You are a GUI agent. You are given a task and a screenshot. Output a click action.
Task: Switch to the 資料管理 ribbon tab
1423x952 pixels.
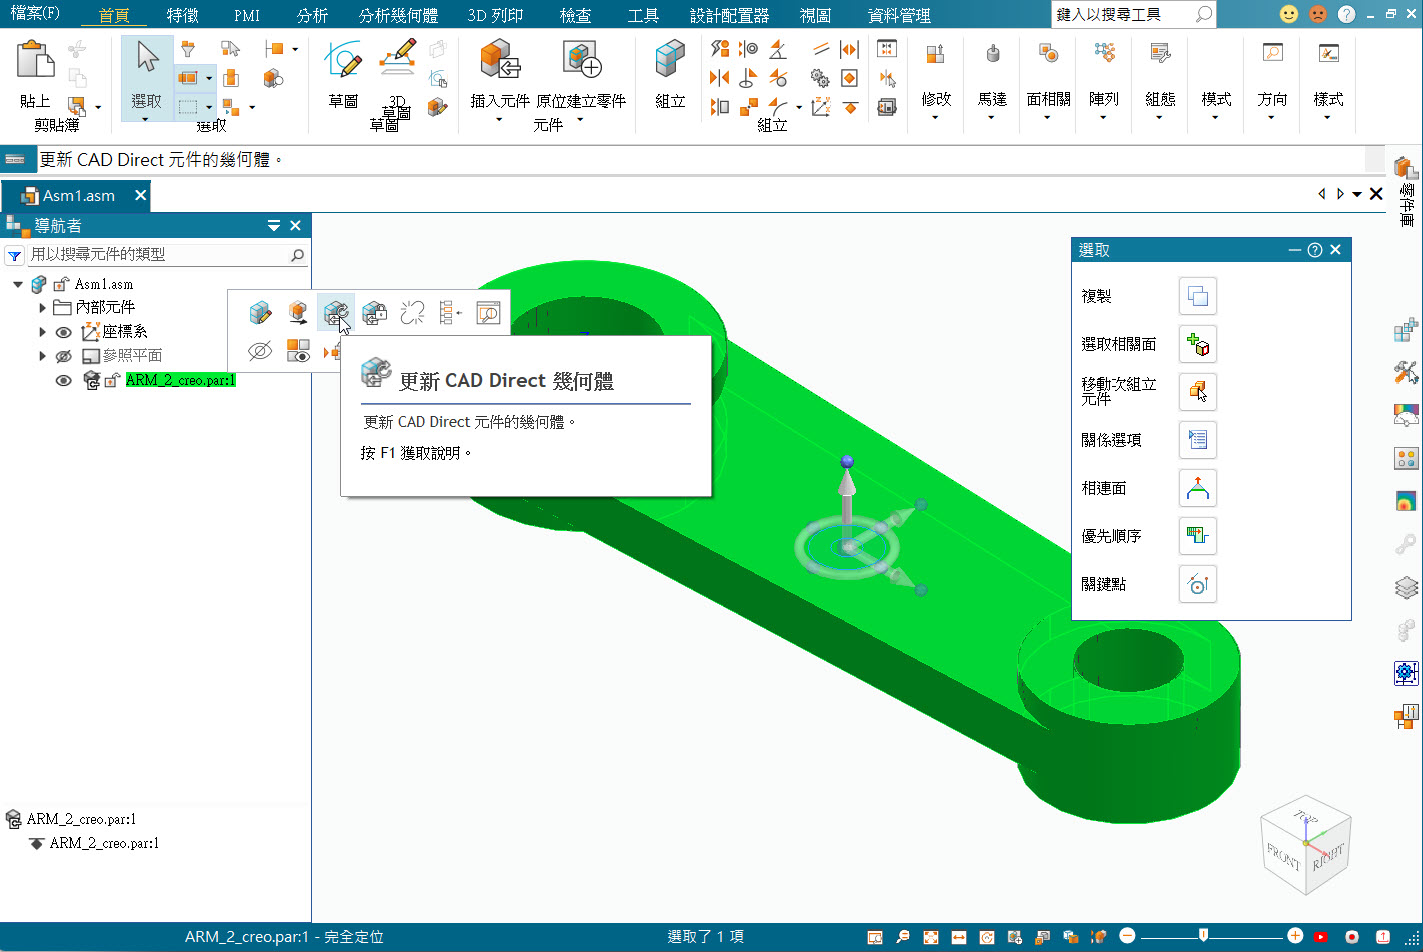[x=899, y=15]
